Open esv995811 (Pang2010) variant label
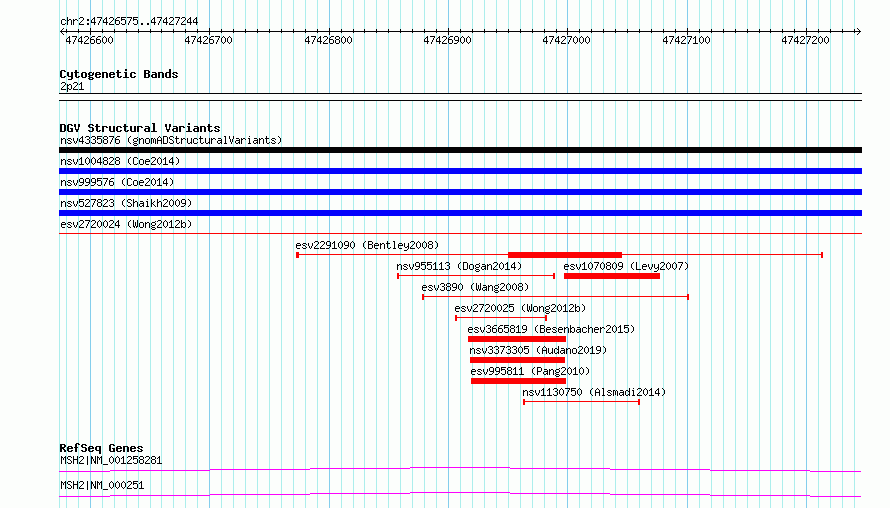This screenshot has width=890, height=508. [530, 371]
